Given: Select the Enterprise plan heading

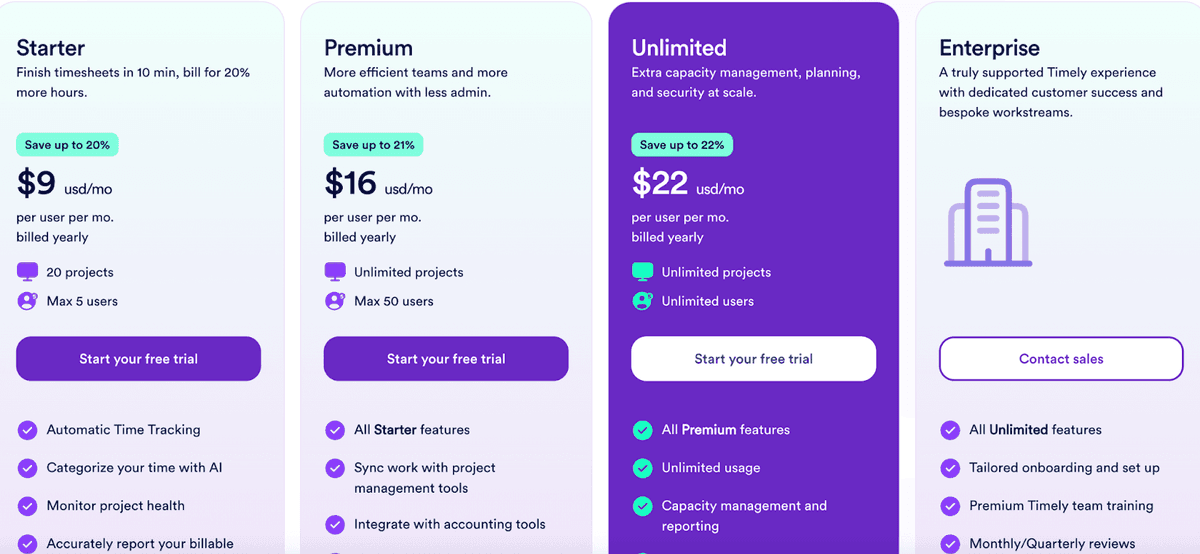Looking at the screenshot, I should tap(989, 48).
